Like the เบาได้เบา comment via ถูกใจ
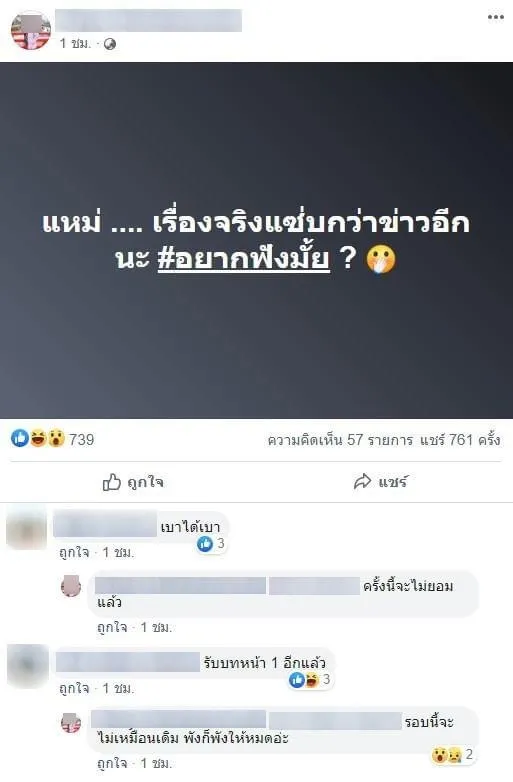The width and height of the screenshot is (513, 782). point(74,553)
